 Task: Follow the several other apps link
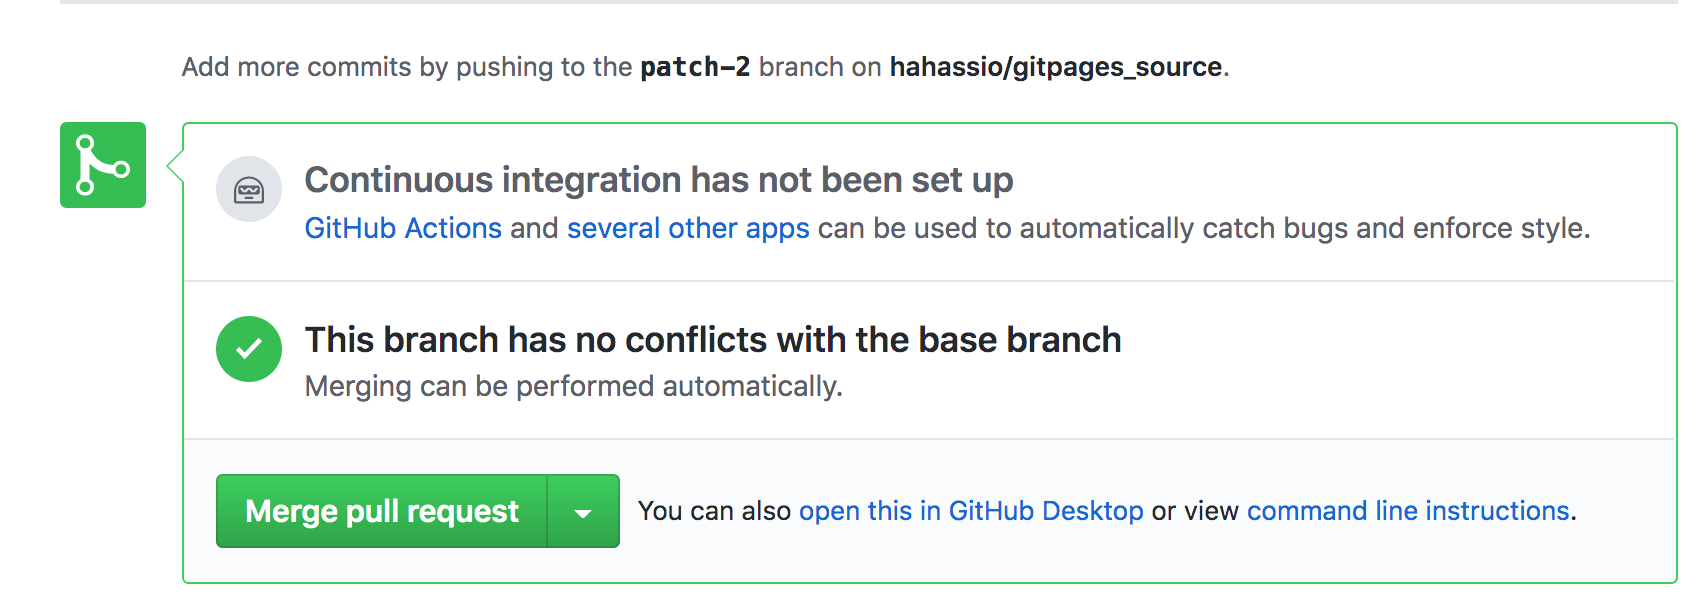[x=688, y=228]
